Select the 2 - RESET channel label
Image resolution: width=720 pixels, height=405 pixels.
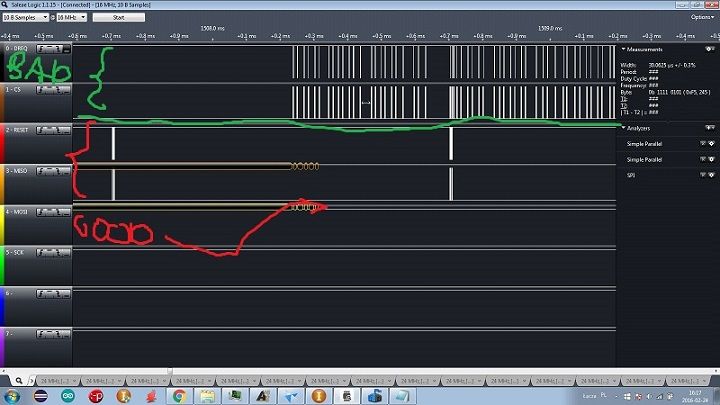(17, 130)
